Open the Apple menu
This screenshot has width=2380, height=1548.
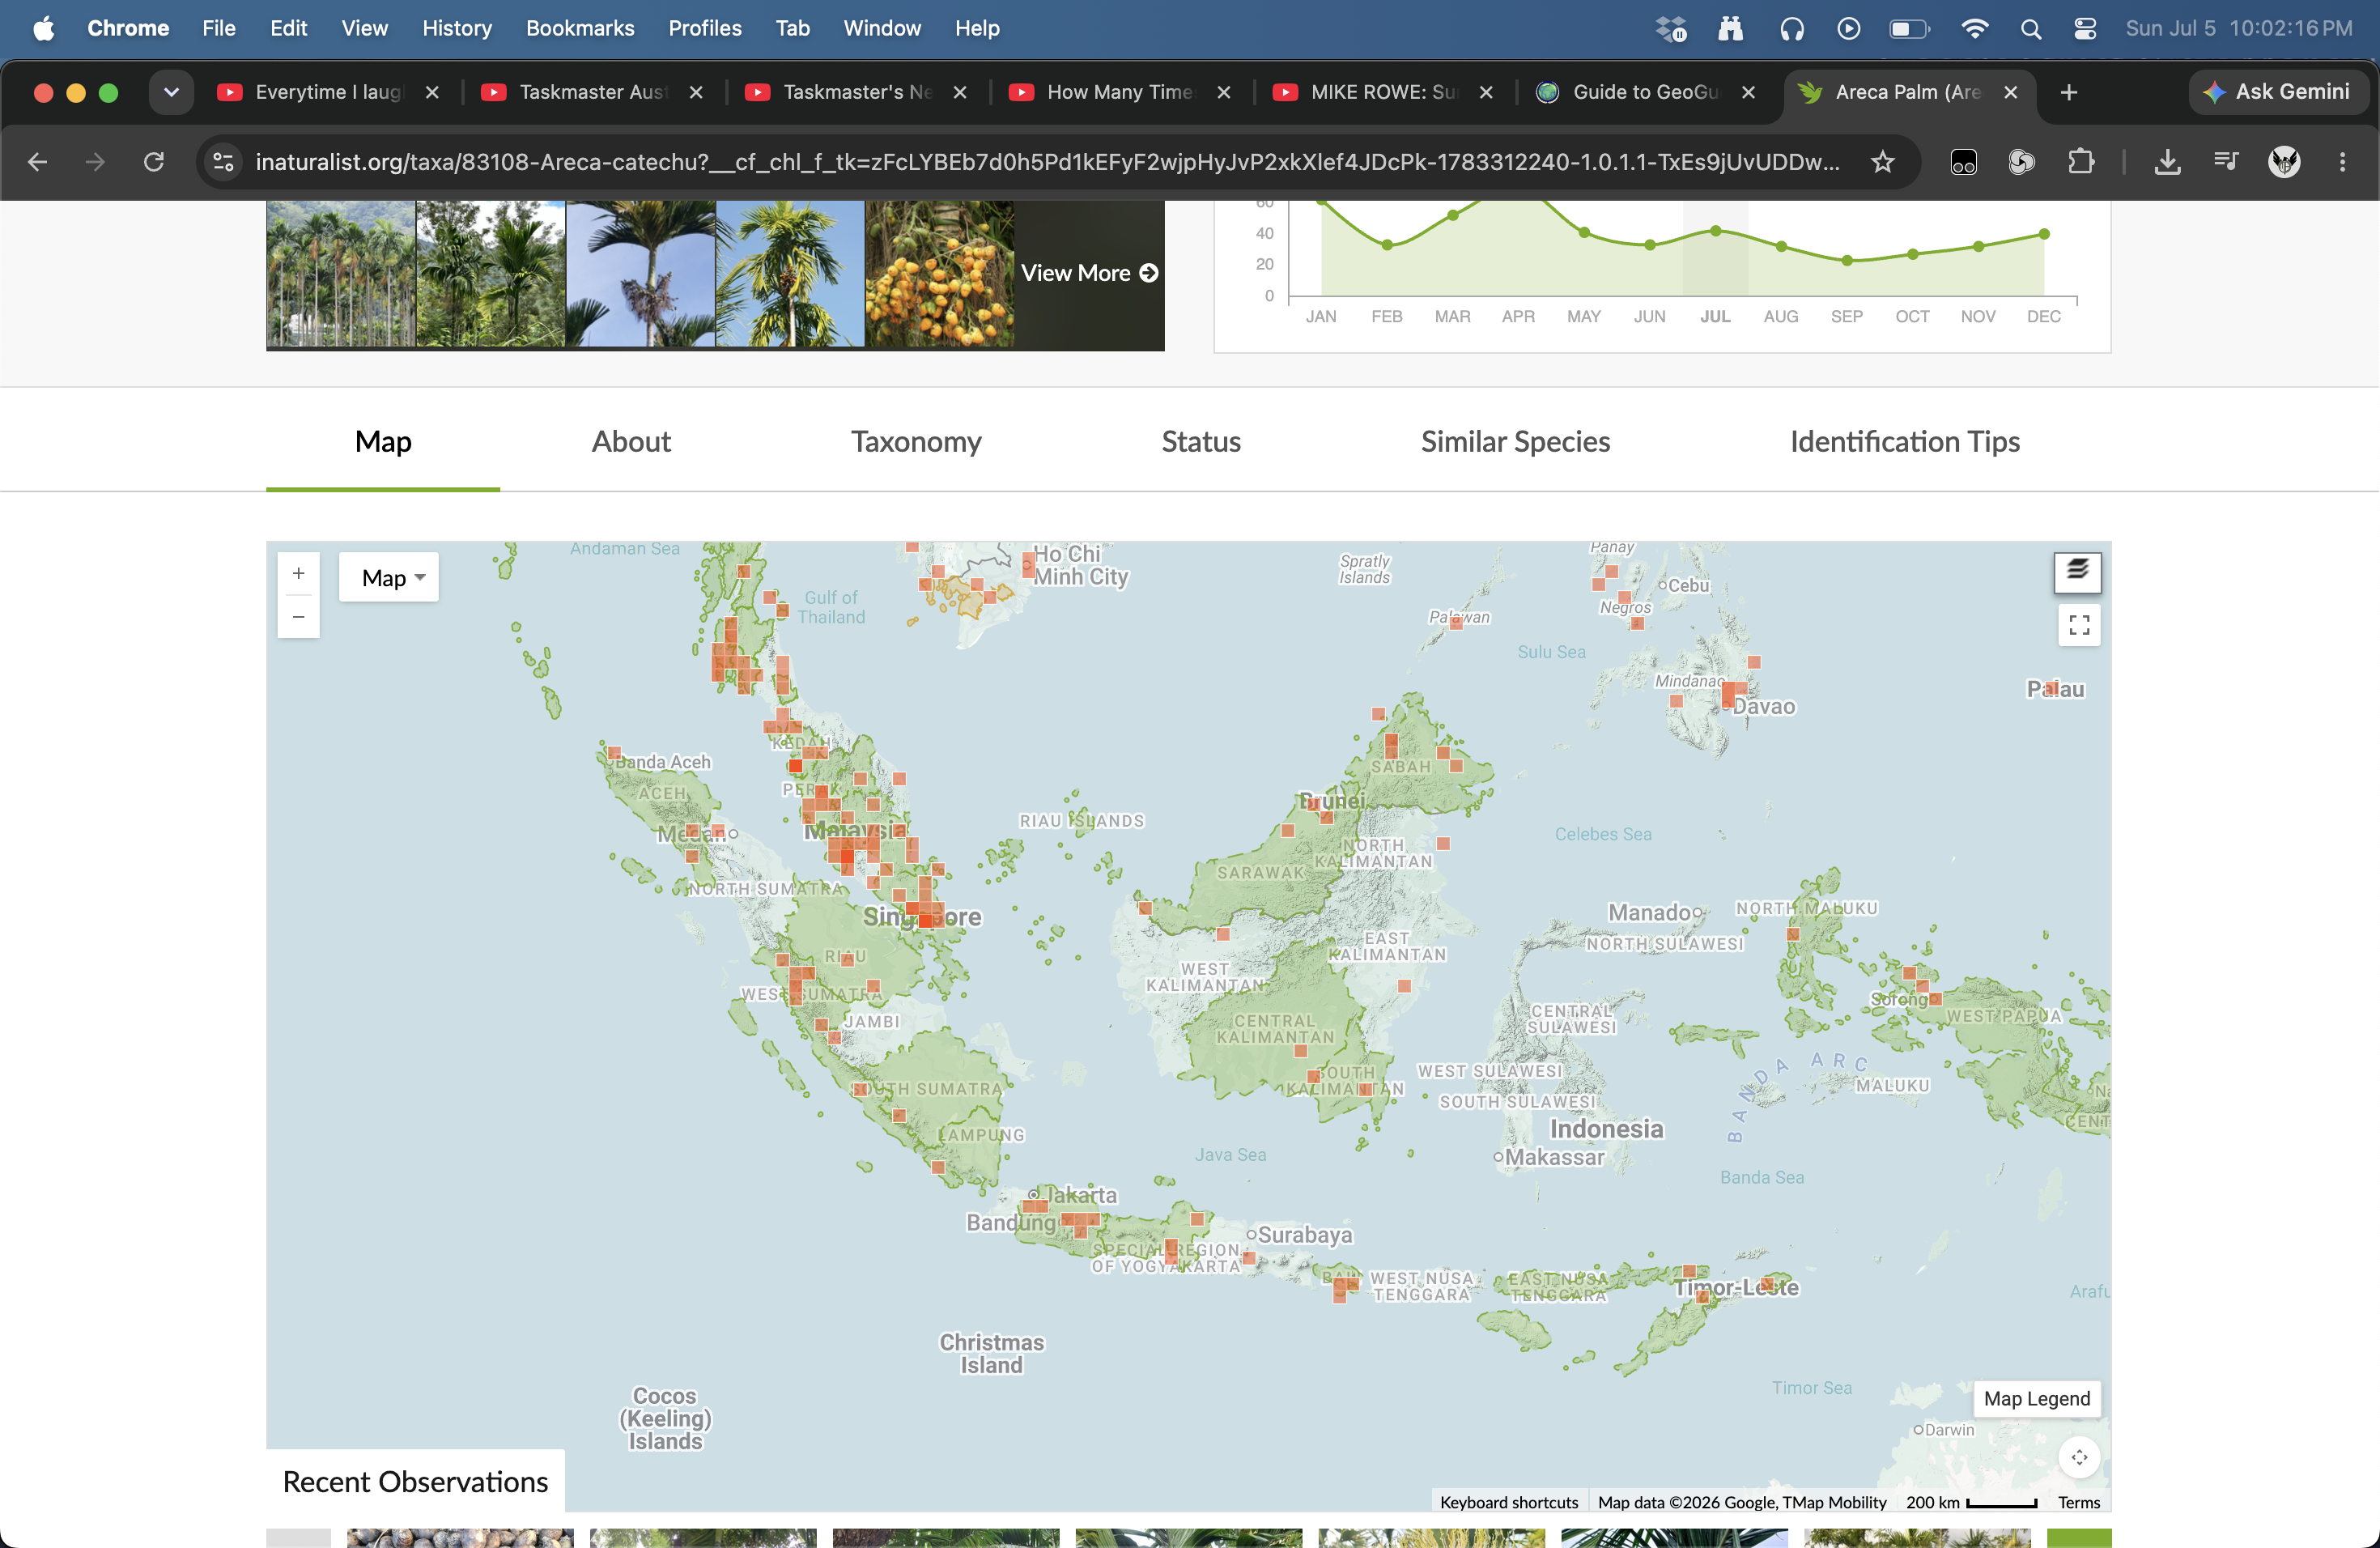[x=43, y=28]
